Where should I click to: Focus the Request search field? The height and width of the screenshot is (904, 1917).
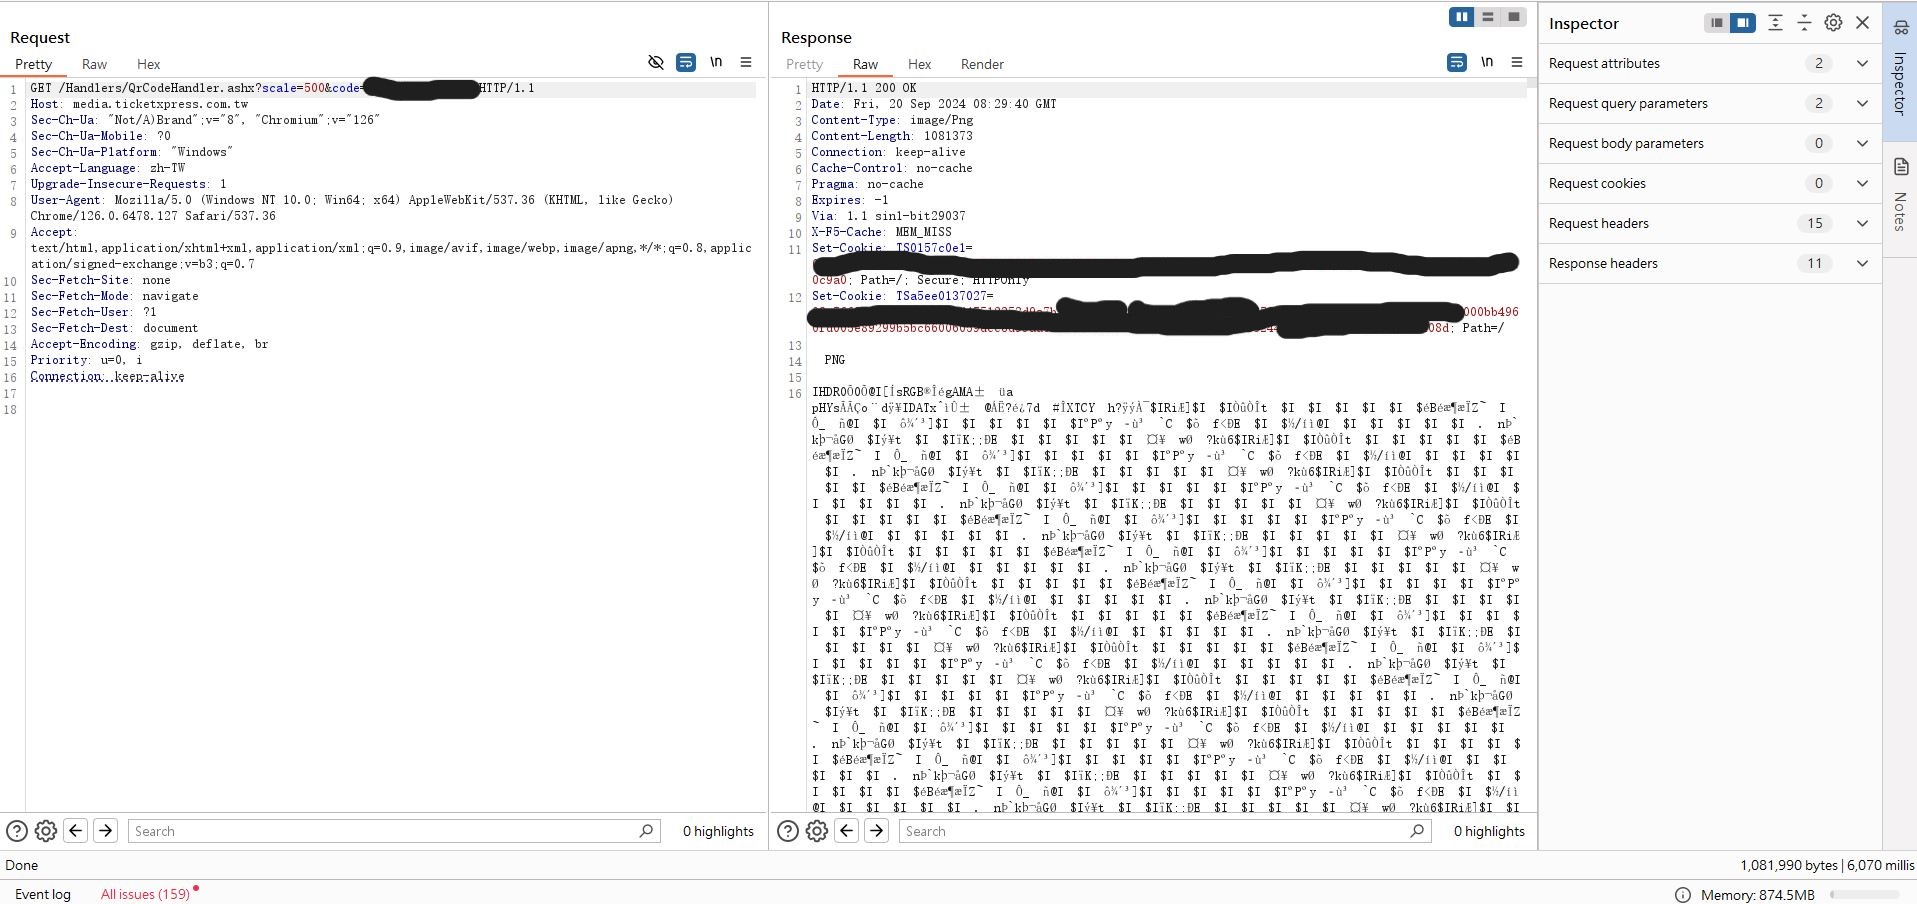pyautogui.click(x=394, y=831)
